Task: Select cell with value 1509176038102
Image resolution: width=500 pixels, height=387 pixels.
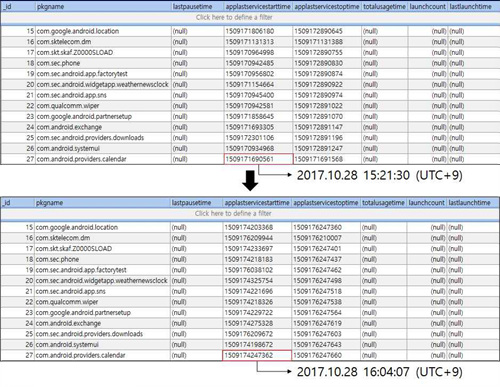Action: click(x=257, y=270)
